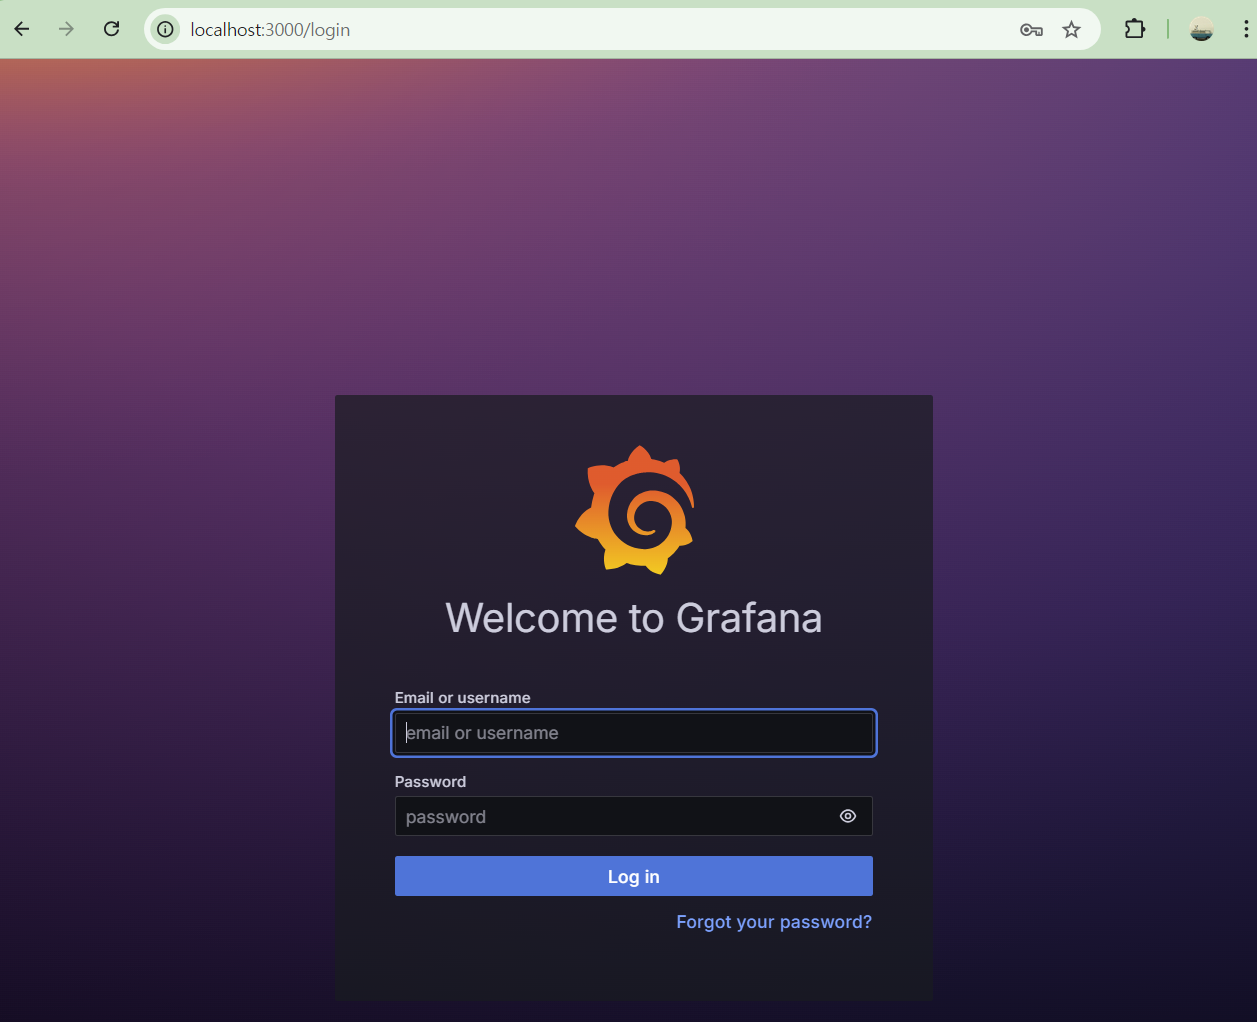
Task: Open the Chrome three-dot menu
Action: point(1245,29)
